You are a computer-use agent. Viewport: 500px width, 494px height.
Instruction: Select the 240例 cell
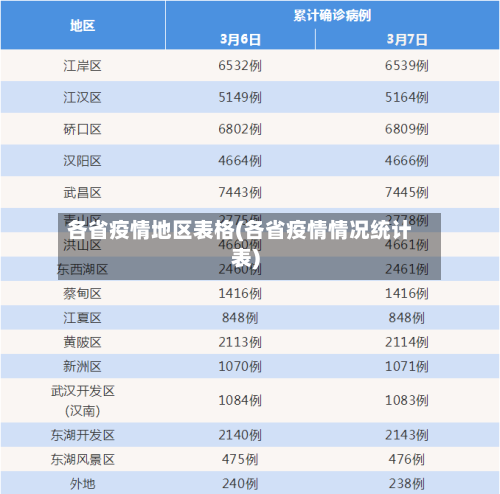click(240, 484)
